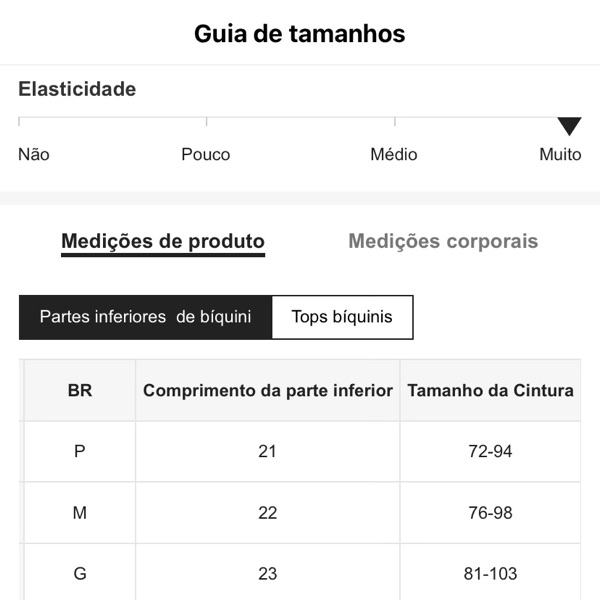Switch to Medições corporais tab
This screenshot has width=600, height=600.
coord(443,241)
